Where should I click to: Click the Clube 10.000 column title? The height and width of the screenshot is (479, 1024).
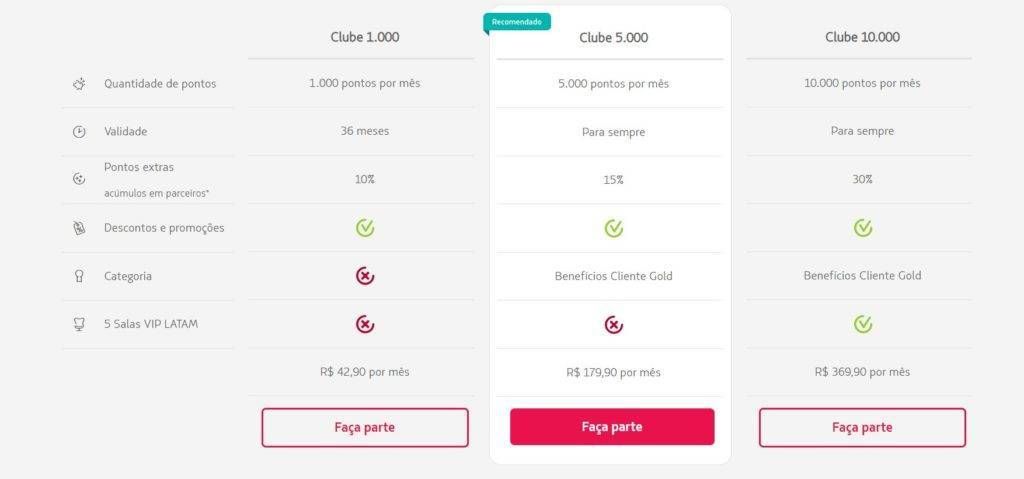point(862,37)
